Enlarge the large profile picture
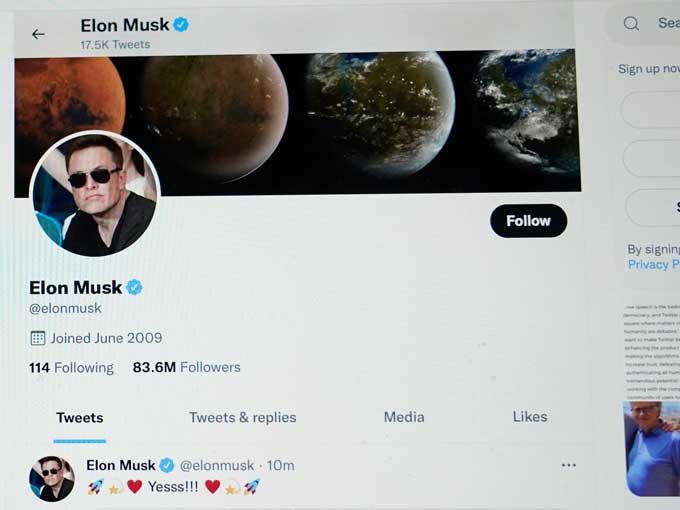 [95, 193]
